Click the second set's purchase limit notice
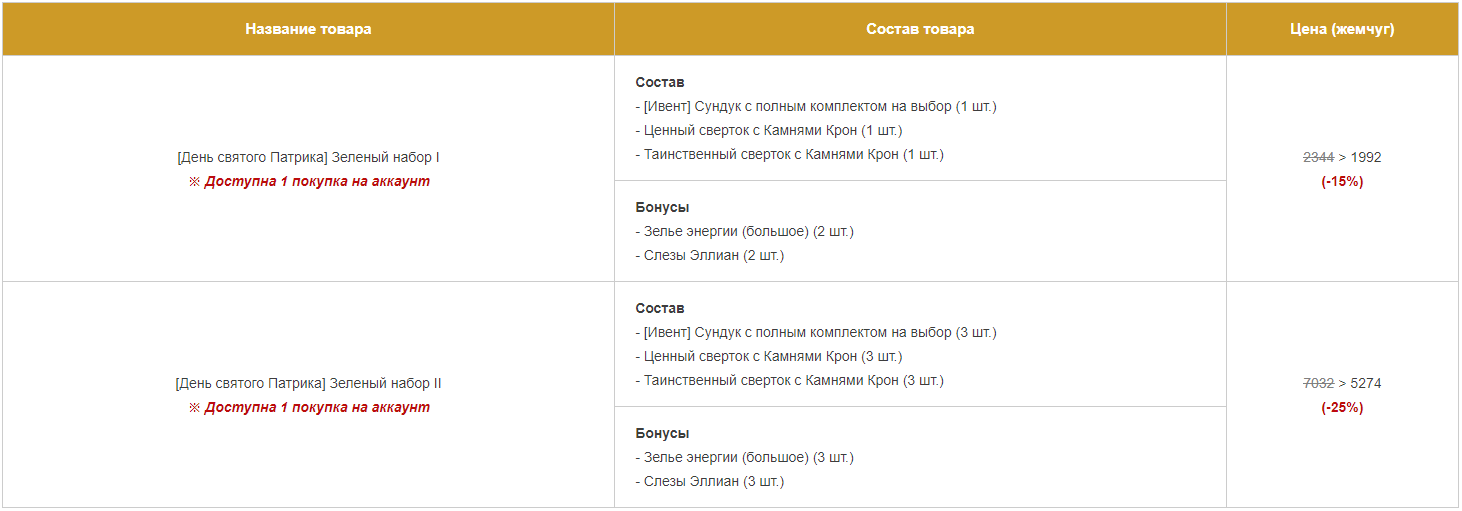 309,407
